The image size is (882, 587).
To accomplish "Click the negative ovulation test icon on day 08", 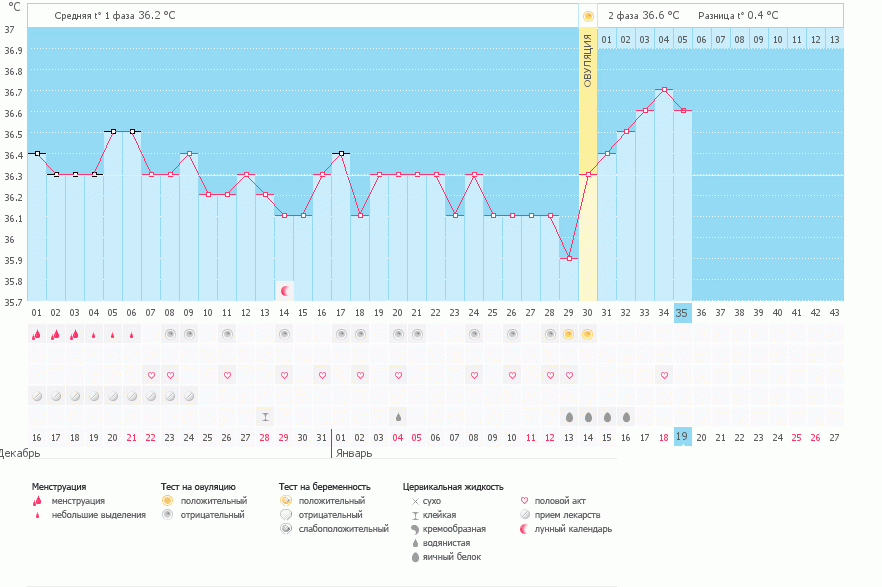I will tap(170, 334).
